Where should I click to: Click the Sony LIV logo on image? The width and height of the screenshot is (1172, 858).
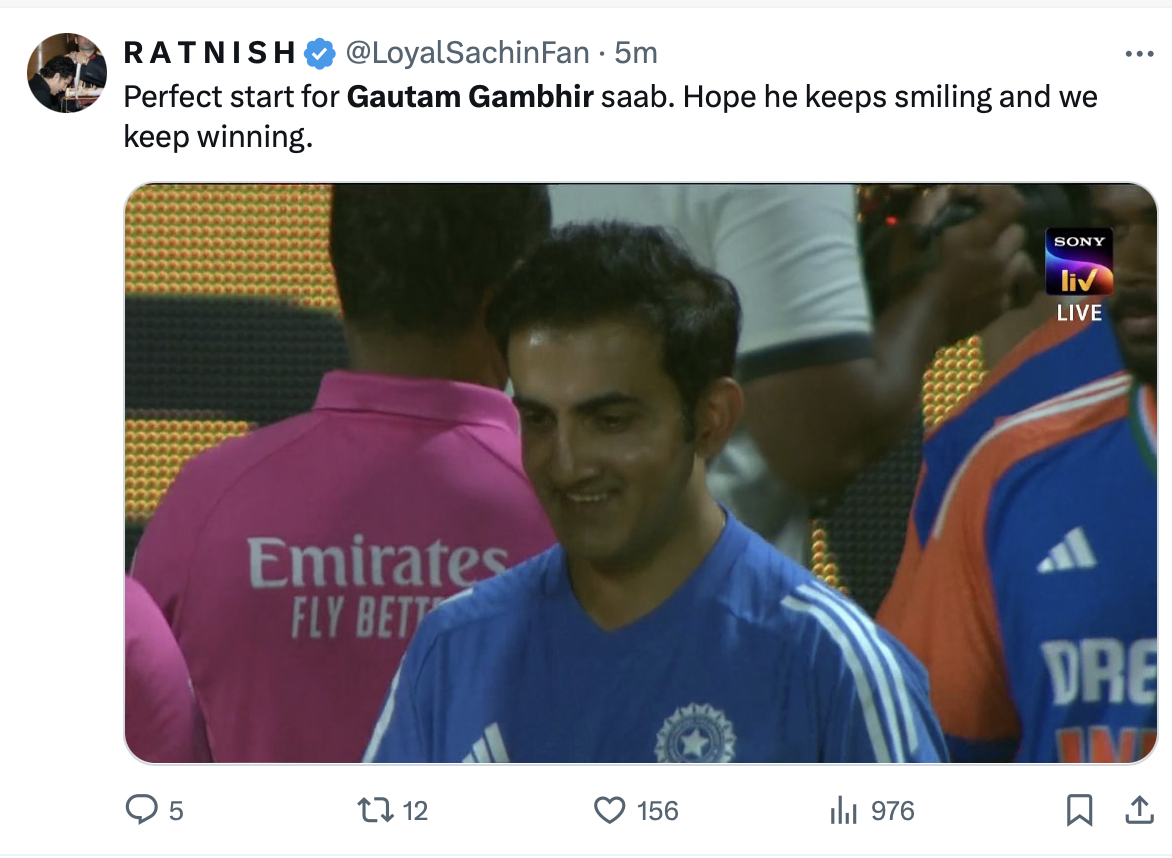1079,263
